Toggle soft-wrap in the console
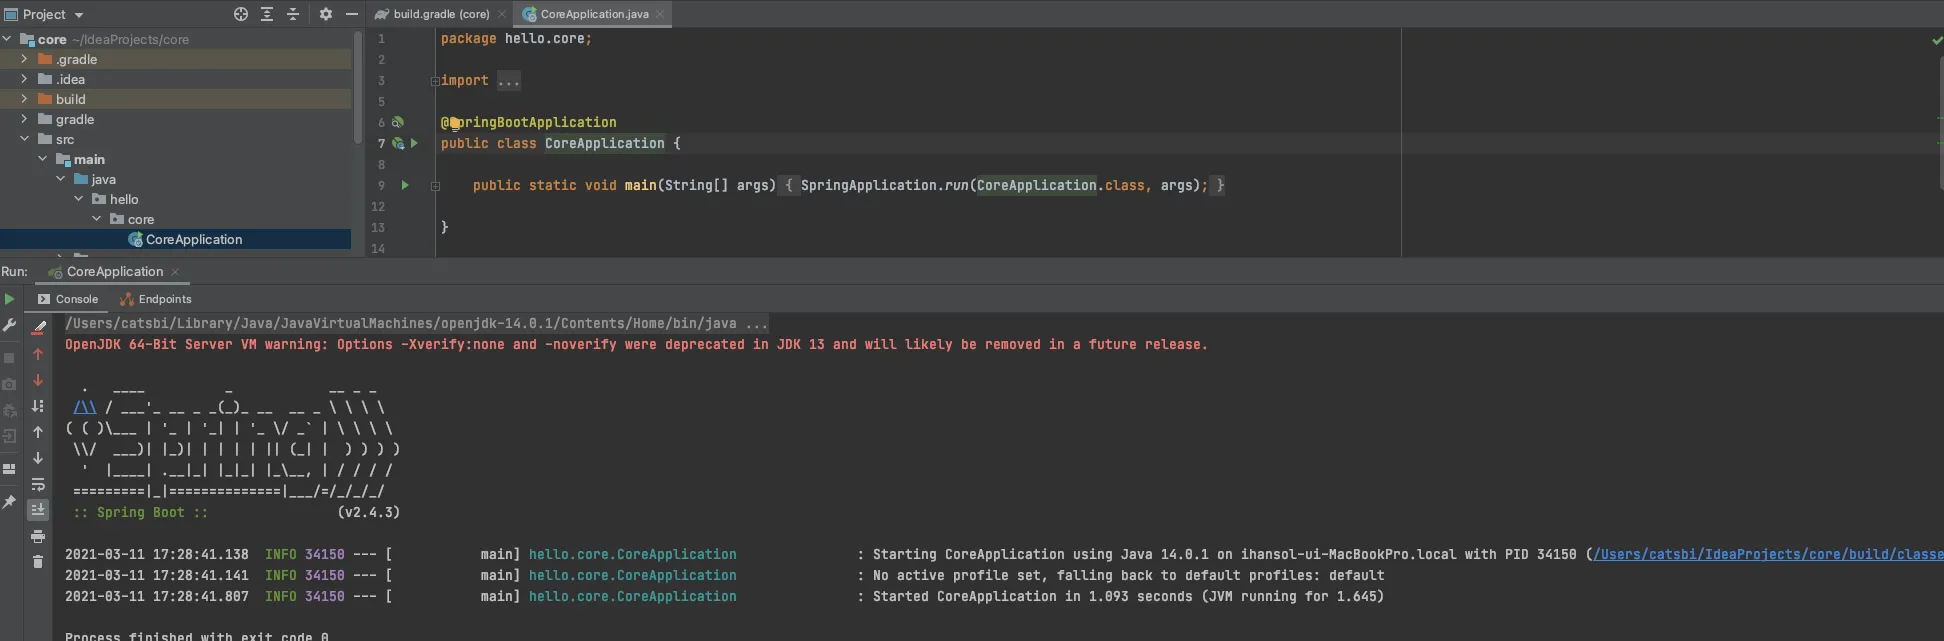 click(x=38, y=484)
